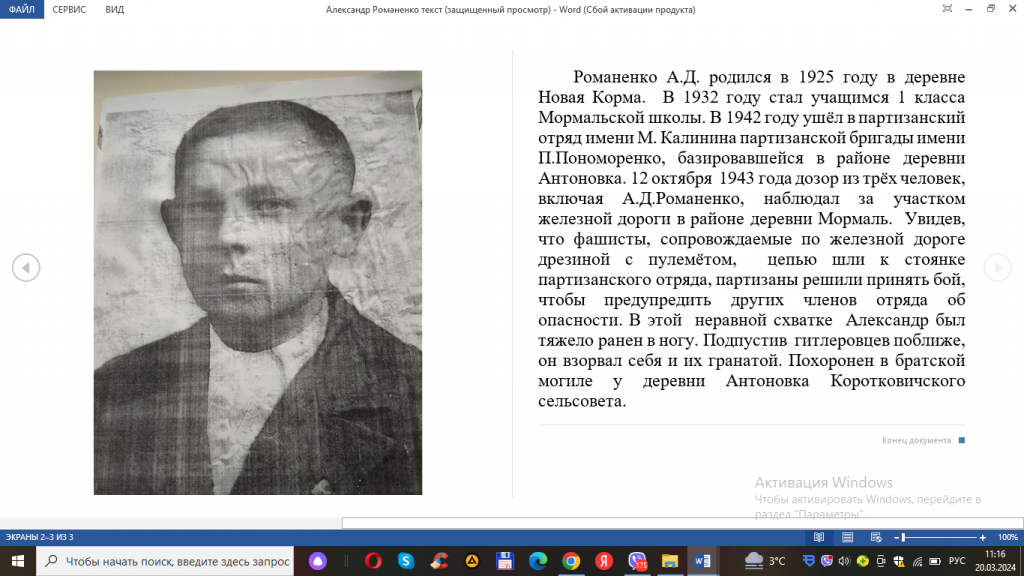Check the battery tray icon

tap(935, 561)
